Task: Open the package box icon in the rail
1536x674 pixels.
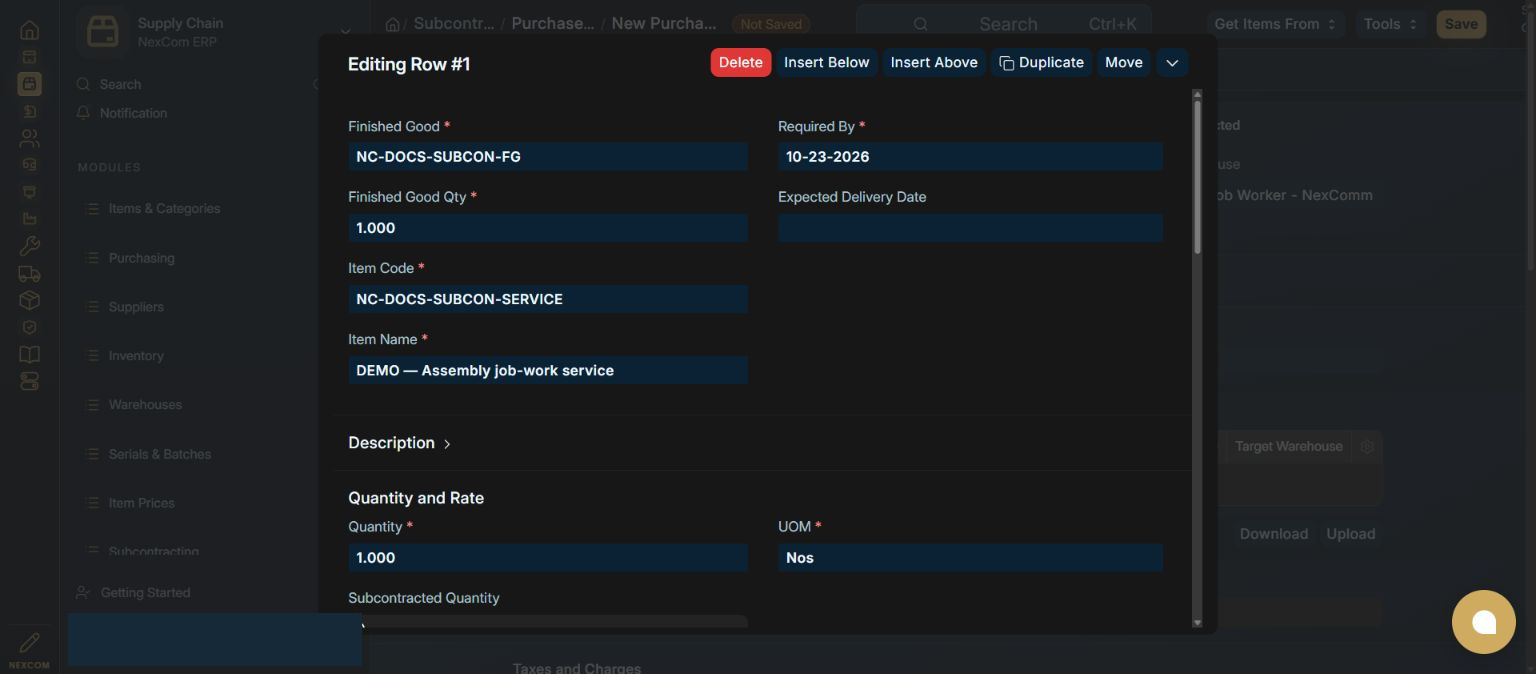Action: (x=29, y=300)
